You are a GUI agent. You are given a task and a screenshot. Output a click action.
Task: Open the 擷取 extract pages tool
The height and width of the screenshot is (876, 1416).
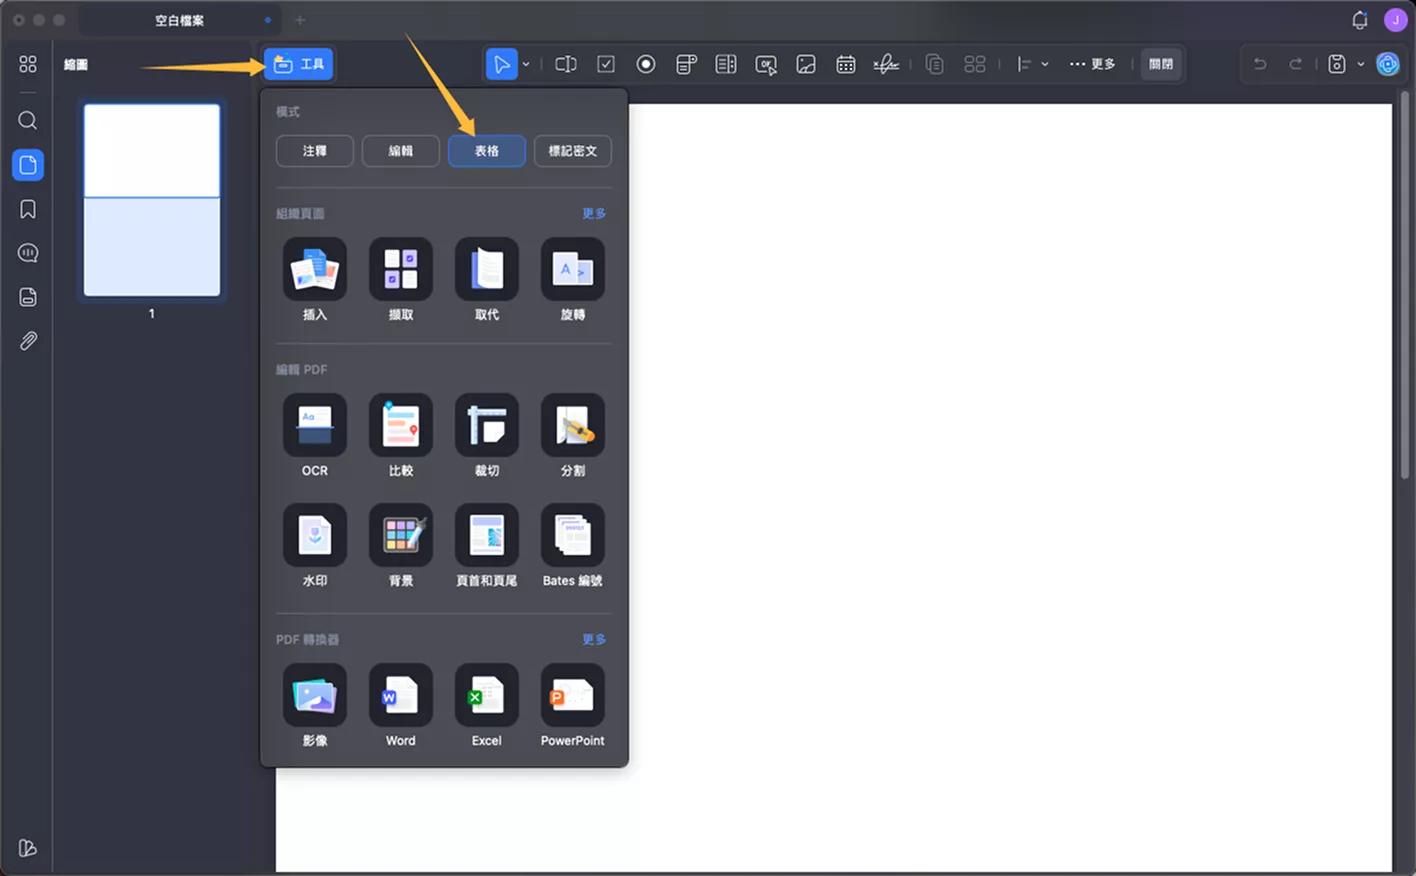tap(401, 279)
